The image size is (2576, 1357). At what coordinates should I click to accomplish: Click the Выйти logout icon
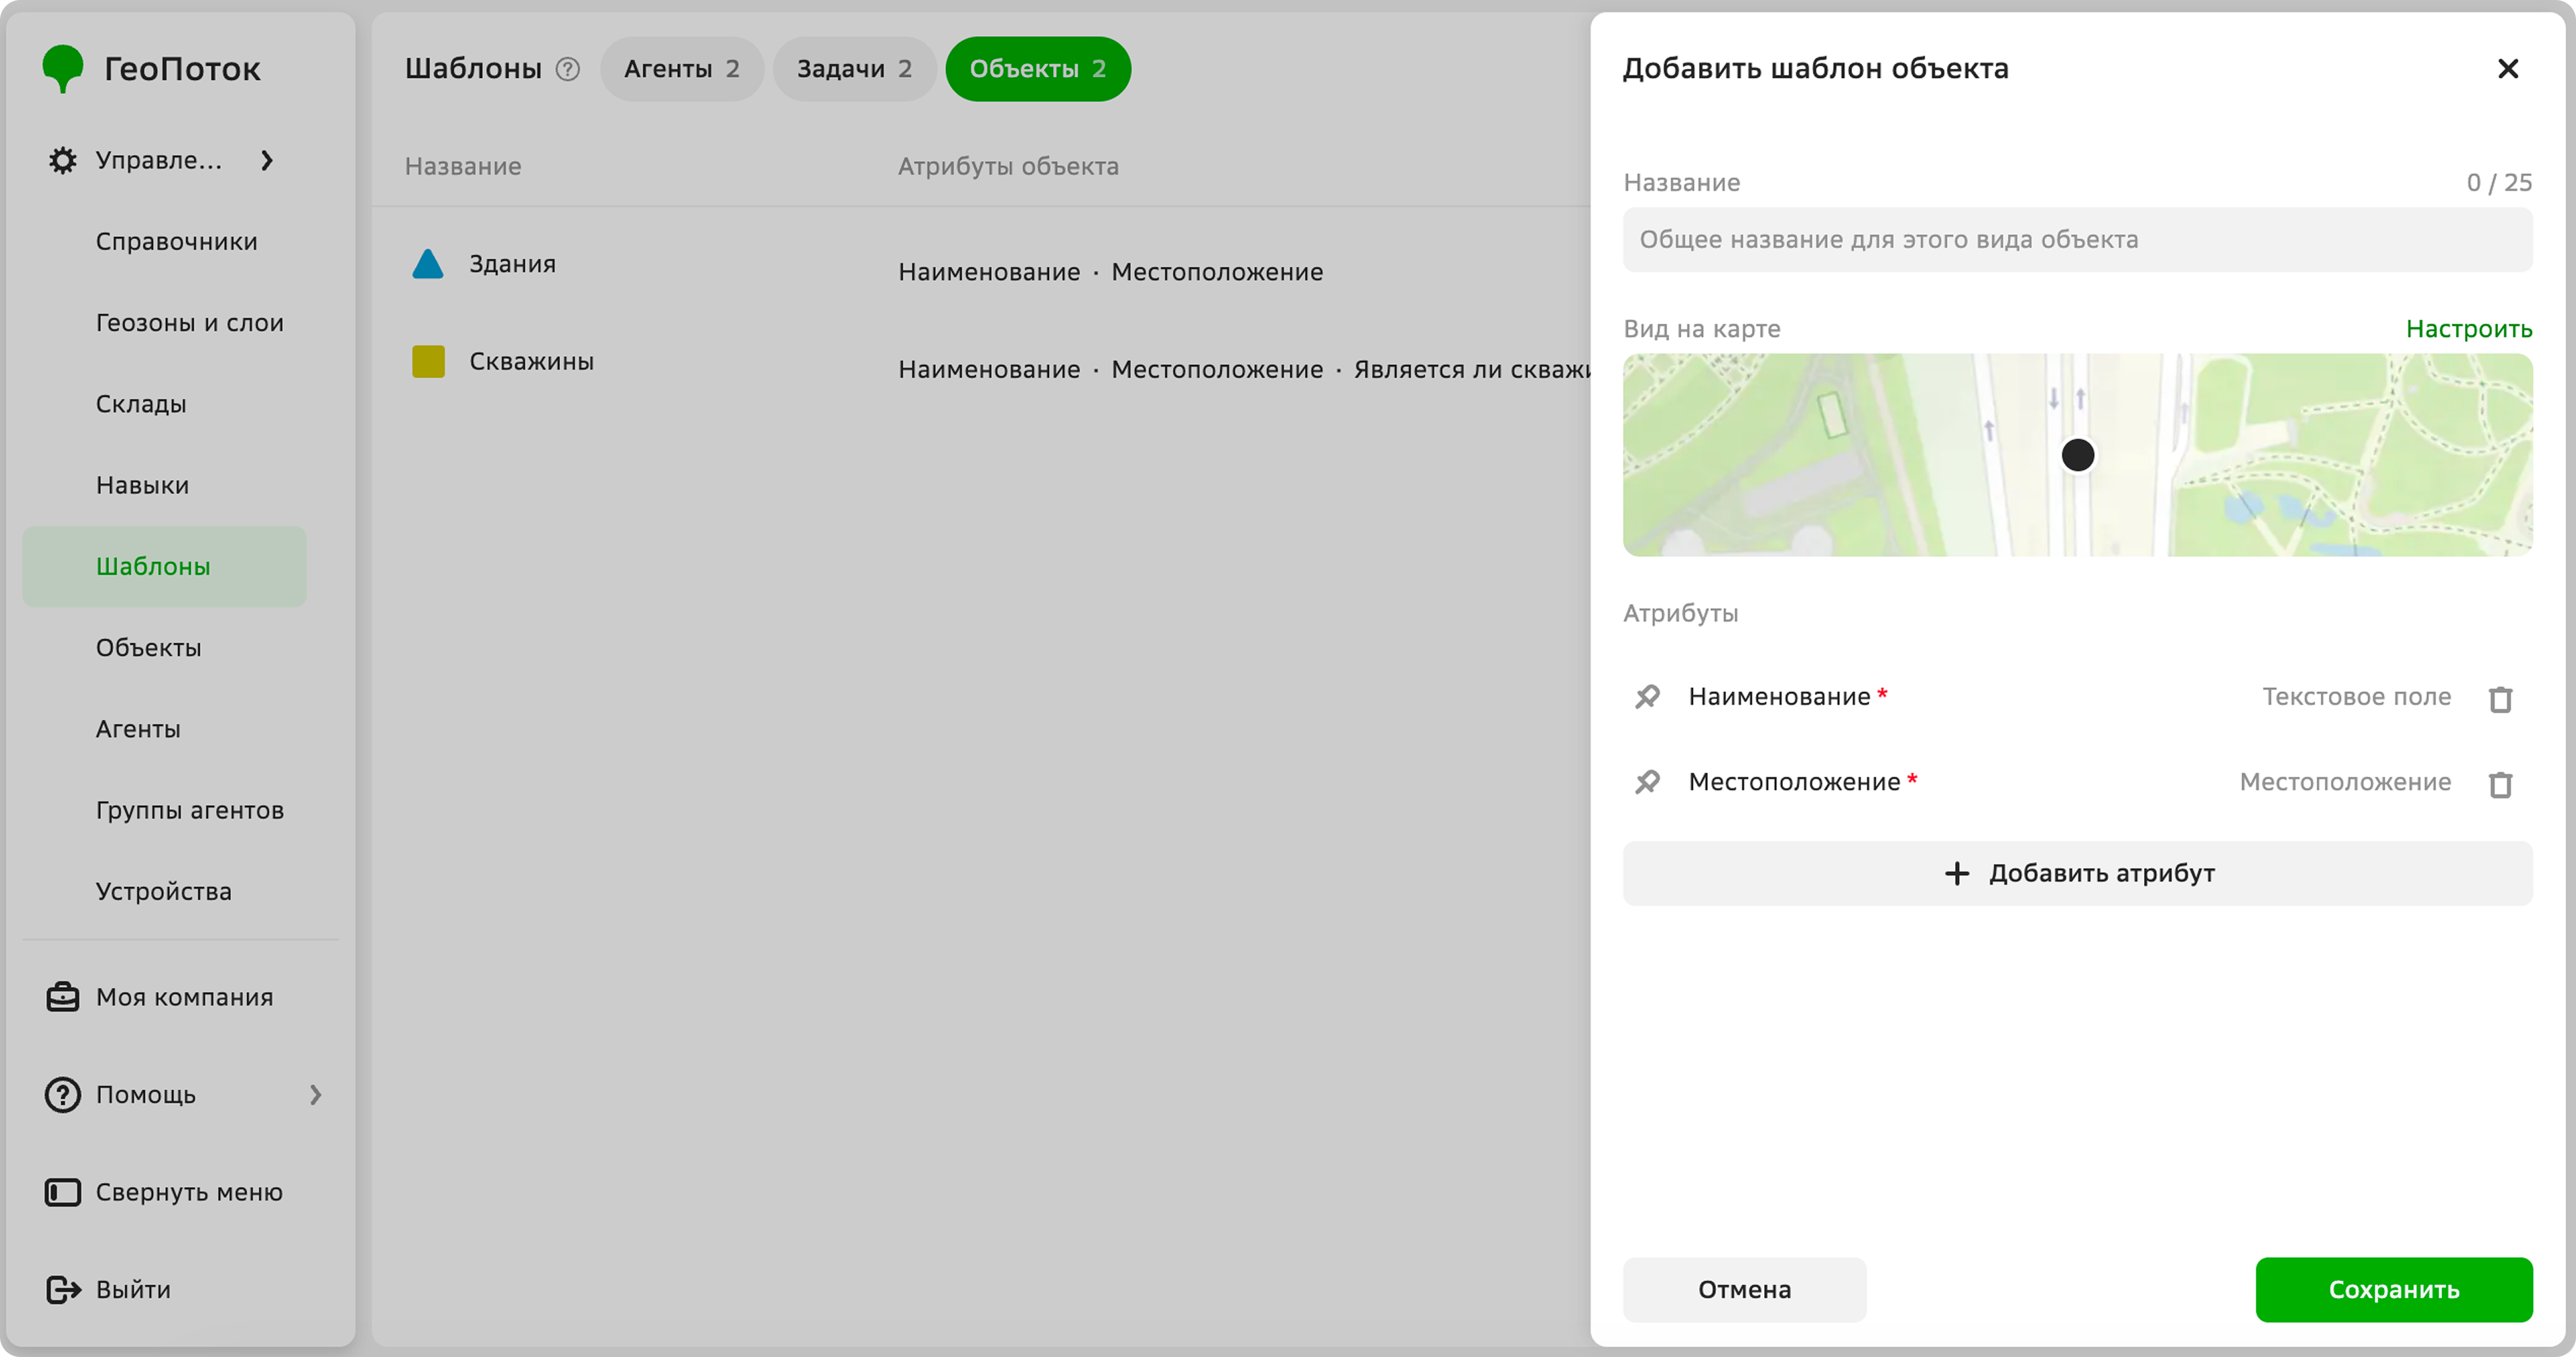63,1289
